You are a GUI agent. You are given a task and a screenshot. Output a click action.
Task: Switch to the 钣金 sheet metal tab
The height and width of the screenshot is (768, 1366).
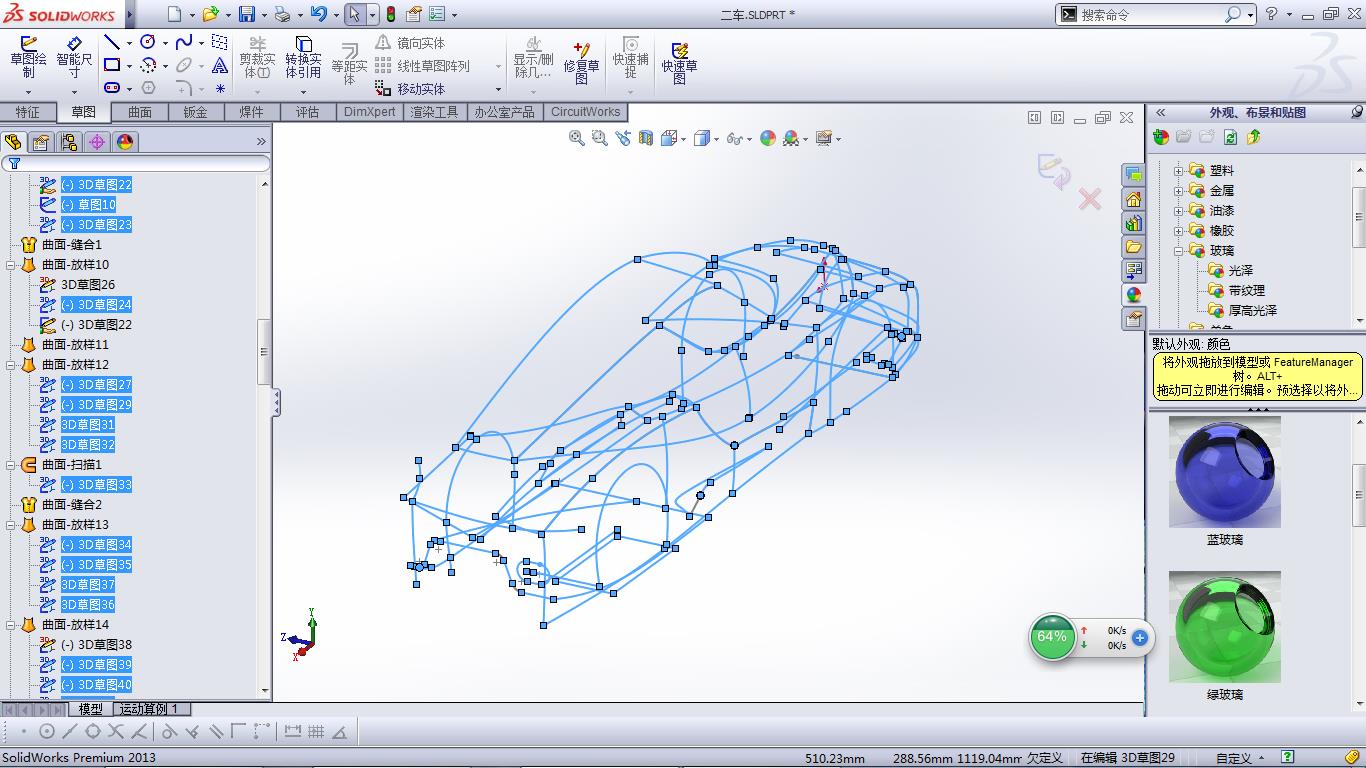(x=196, y=112)
